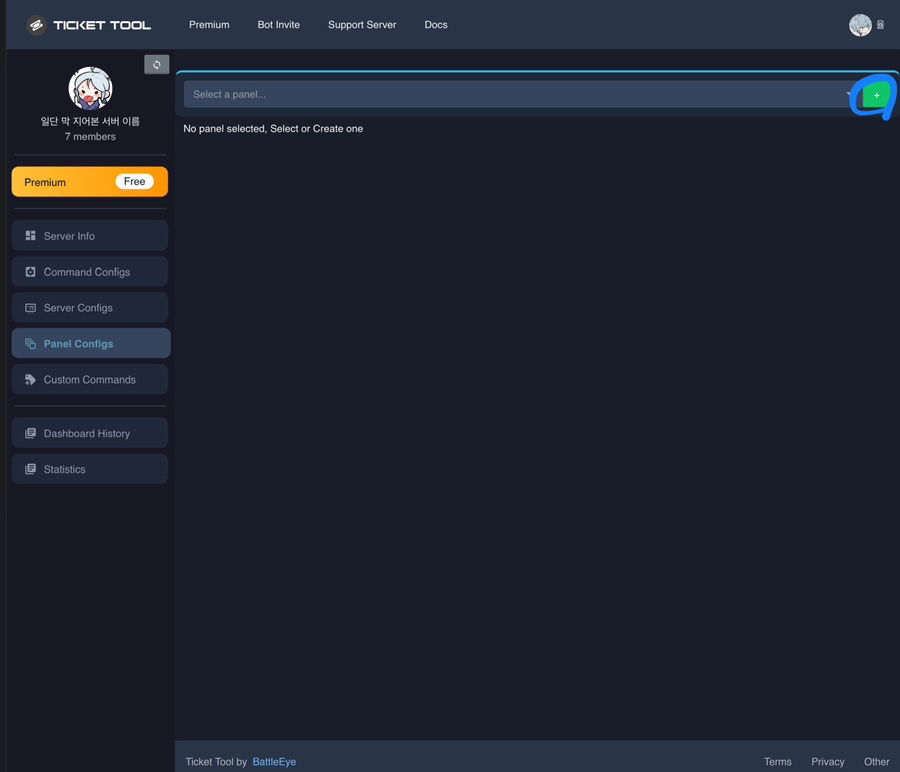Viewport: 900px width, 772px height.
Task: Click the username text beside top avatar
Action: click(880, 25)
